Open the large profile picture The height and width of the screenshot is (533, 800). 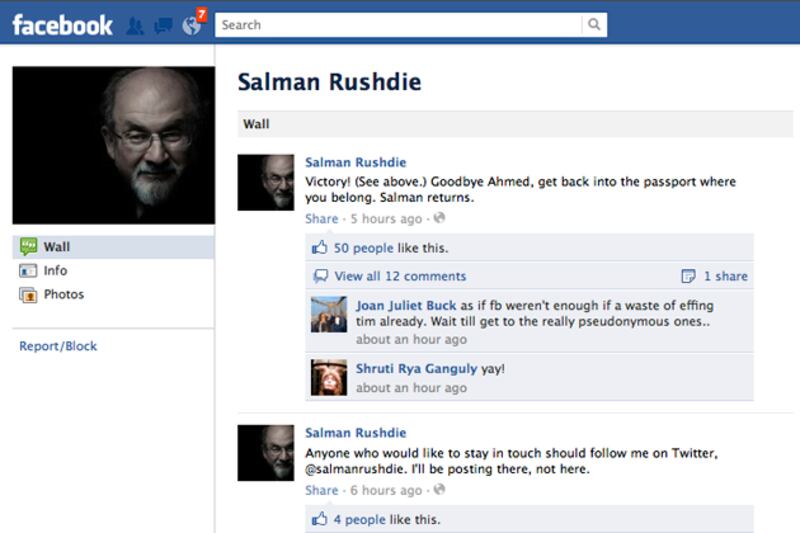[114, 145]
